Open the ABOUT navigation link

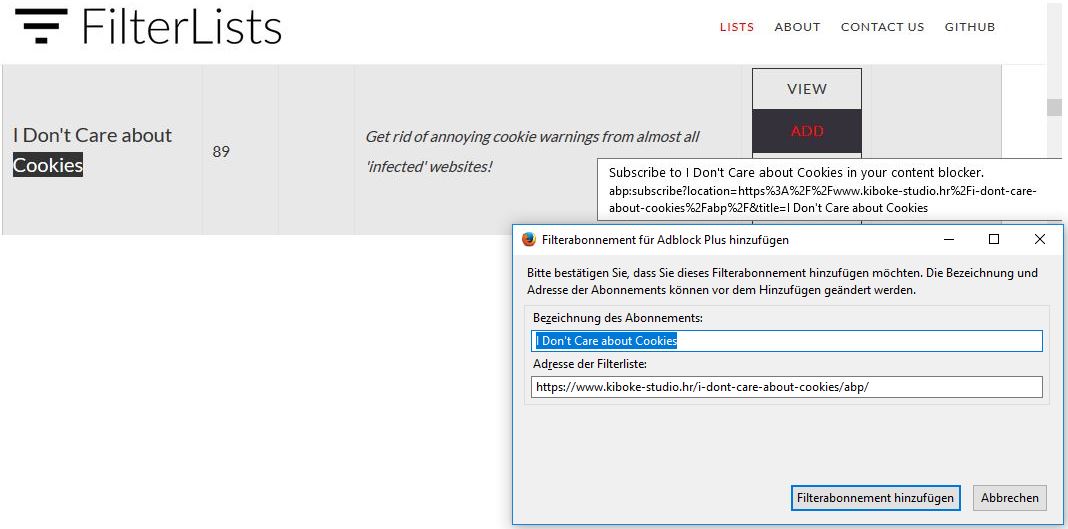tap(797, 27)
